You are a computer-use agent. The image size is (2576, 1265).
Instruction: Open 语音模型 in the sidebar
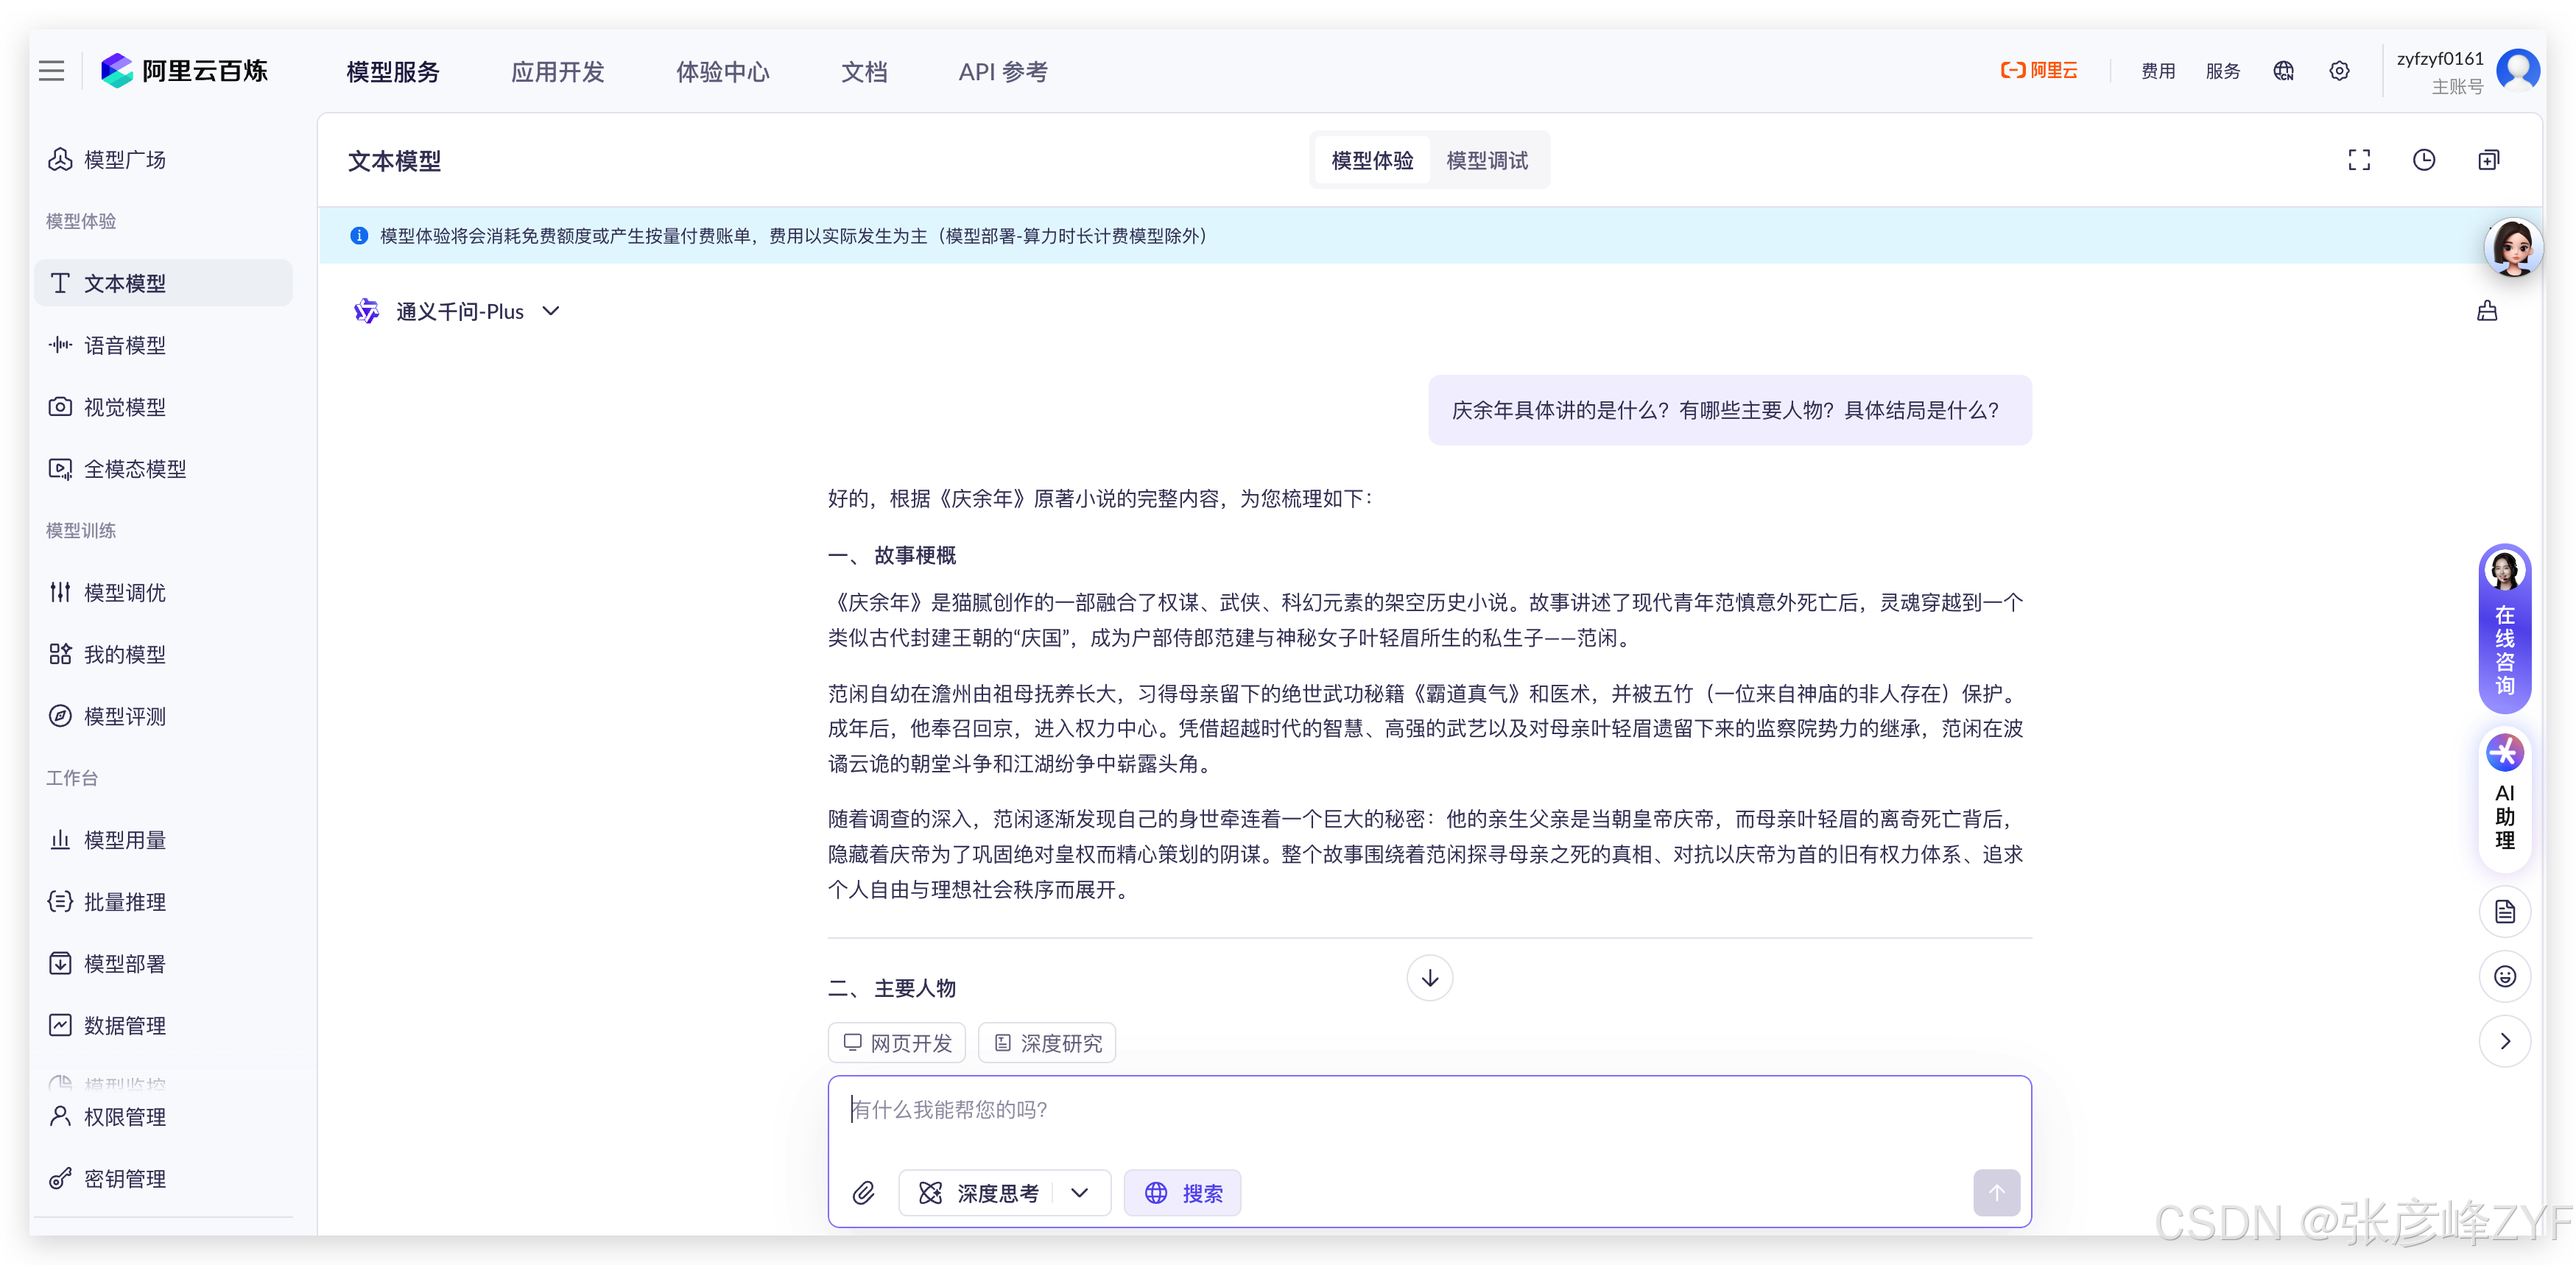[124, 346]
